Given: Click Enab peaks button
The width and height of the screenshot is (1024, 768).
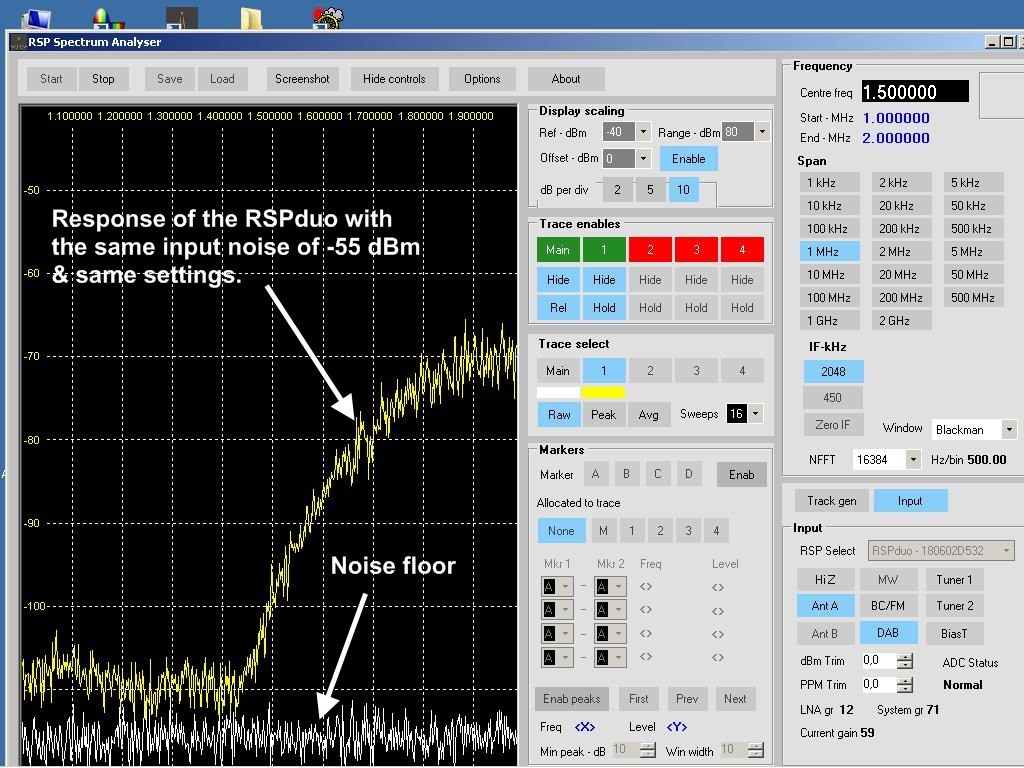Looking at the screenshot, I should pos(571,699).
